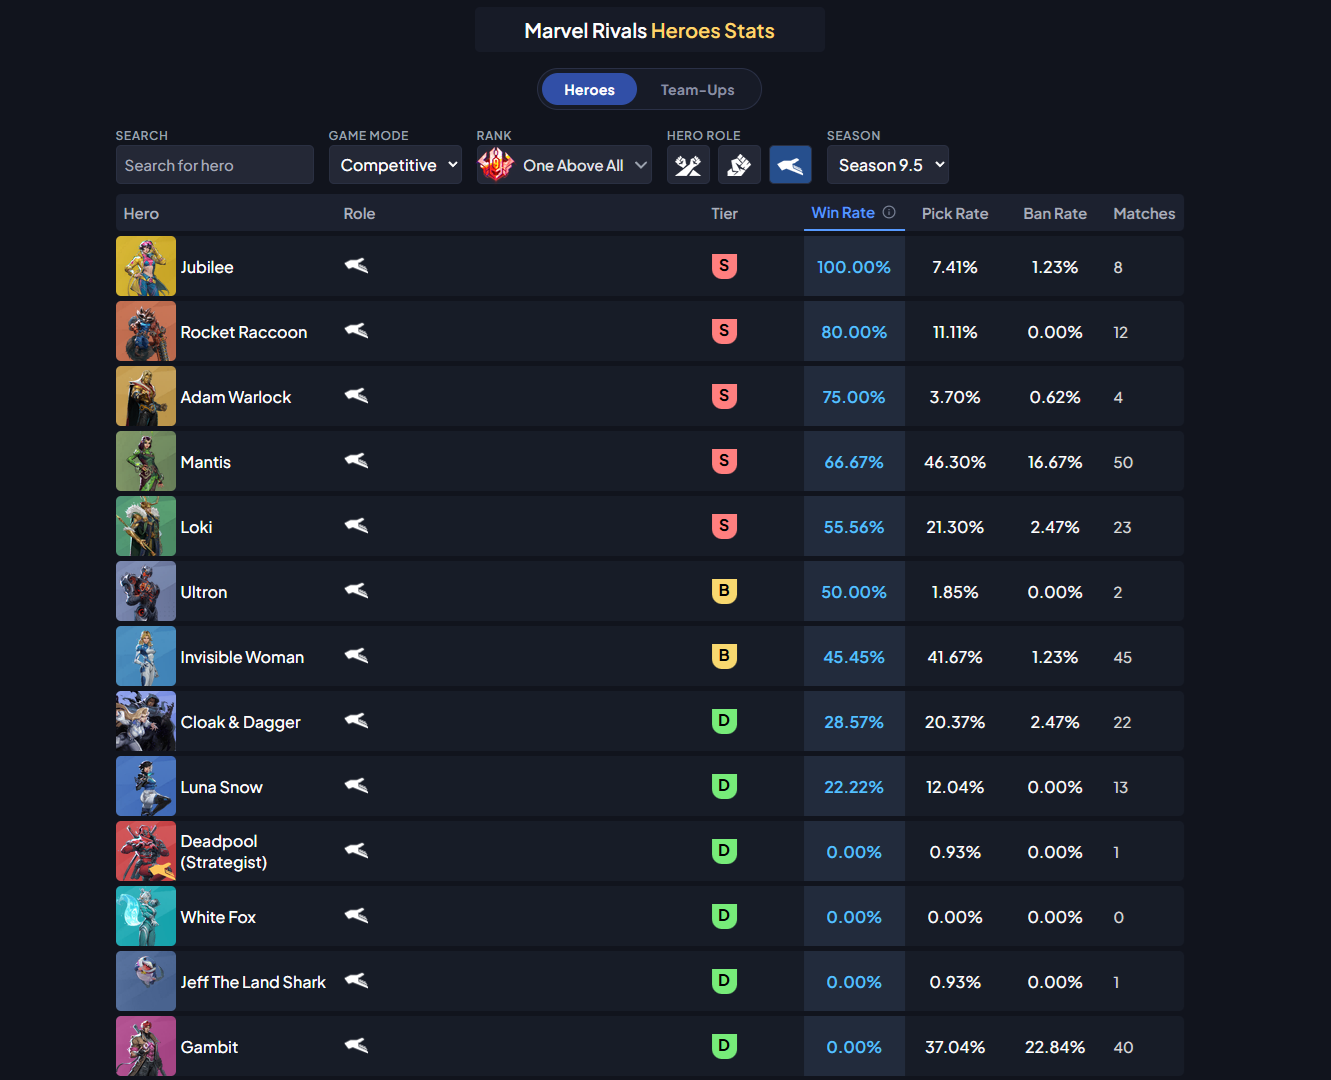The width and height of the screenshot is (1331, 1080).
Task: Sort the table by Hero column header
Action: (141, 214)
